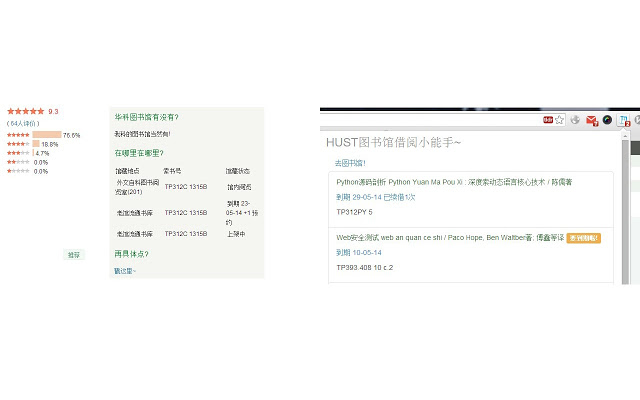The height and width of the screenshot is (400, 640).
Task: Open the 戳这里~ link
Action: [x=124, y=271]
